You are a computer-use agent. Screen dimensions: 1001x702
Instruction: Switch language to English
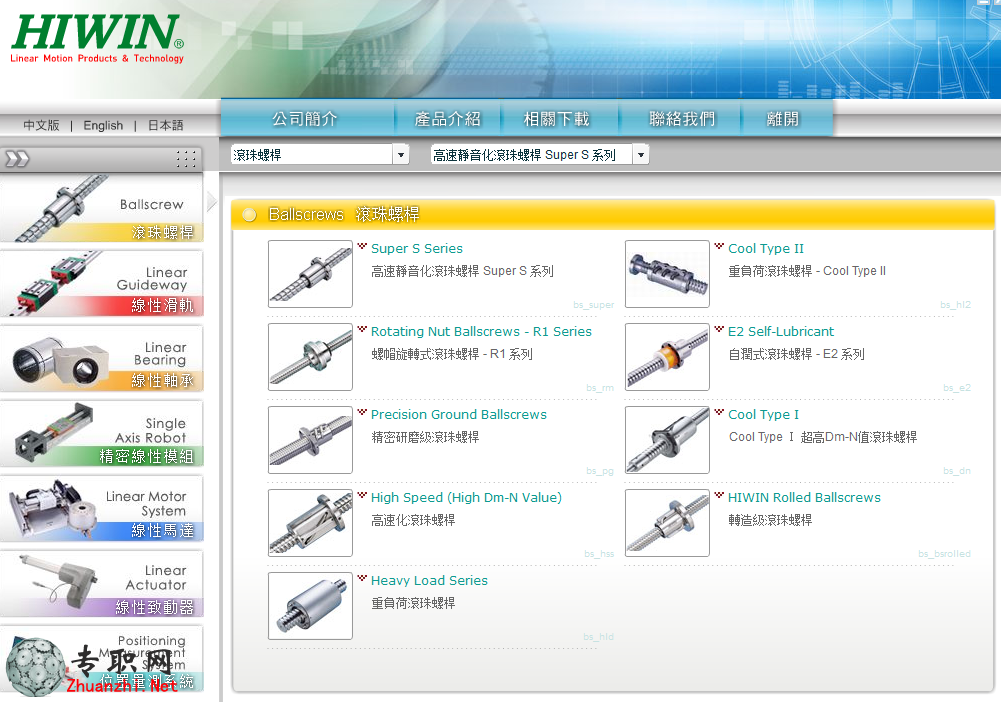coord(103,125)
